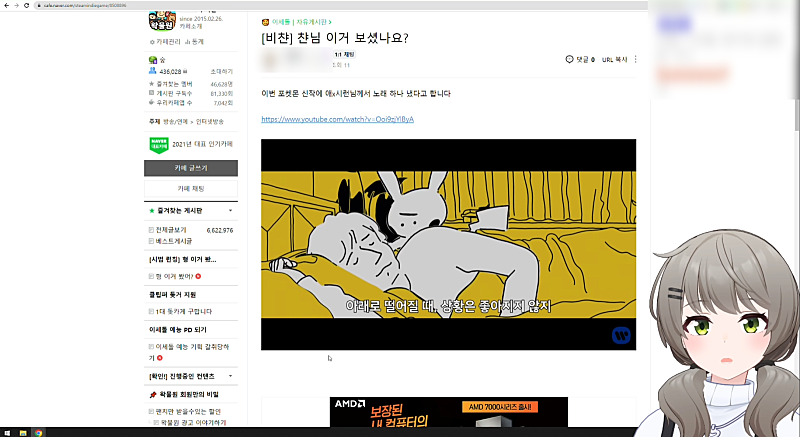
Task: Click the 인터넷방송 topic link
Action: pyautogui.click(x=210, y=122)
